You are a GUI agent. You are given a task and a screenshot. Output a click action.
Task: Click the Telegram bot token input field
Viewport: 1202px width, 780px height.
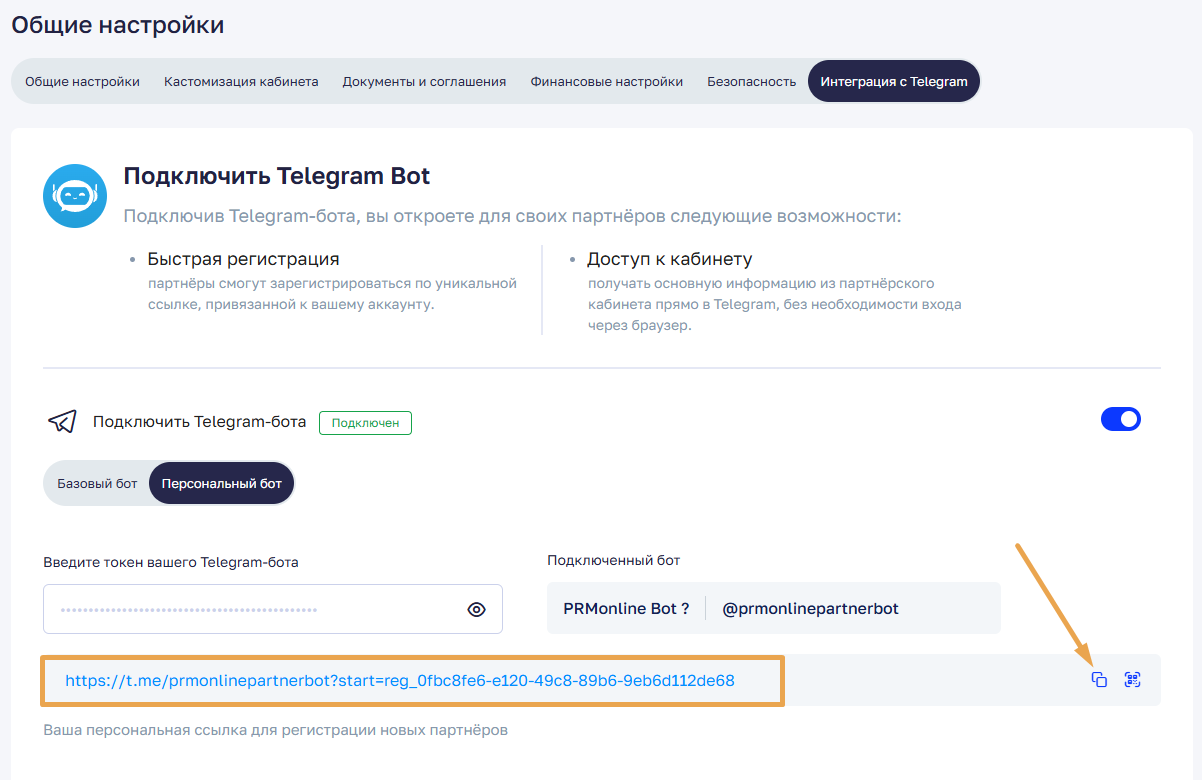point(250,609)
